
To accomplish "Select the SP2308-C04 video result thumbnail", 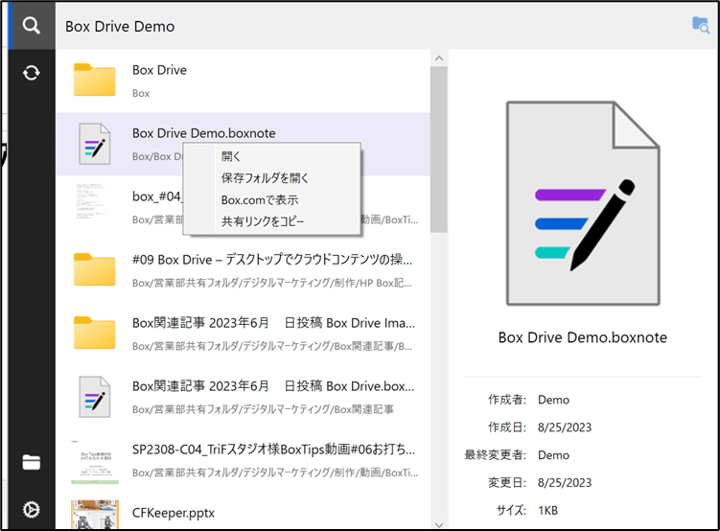I will coord(95,458).
